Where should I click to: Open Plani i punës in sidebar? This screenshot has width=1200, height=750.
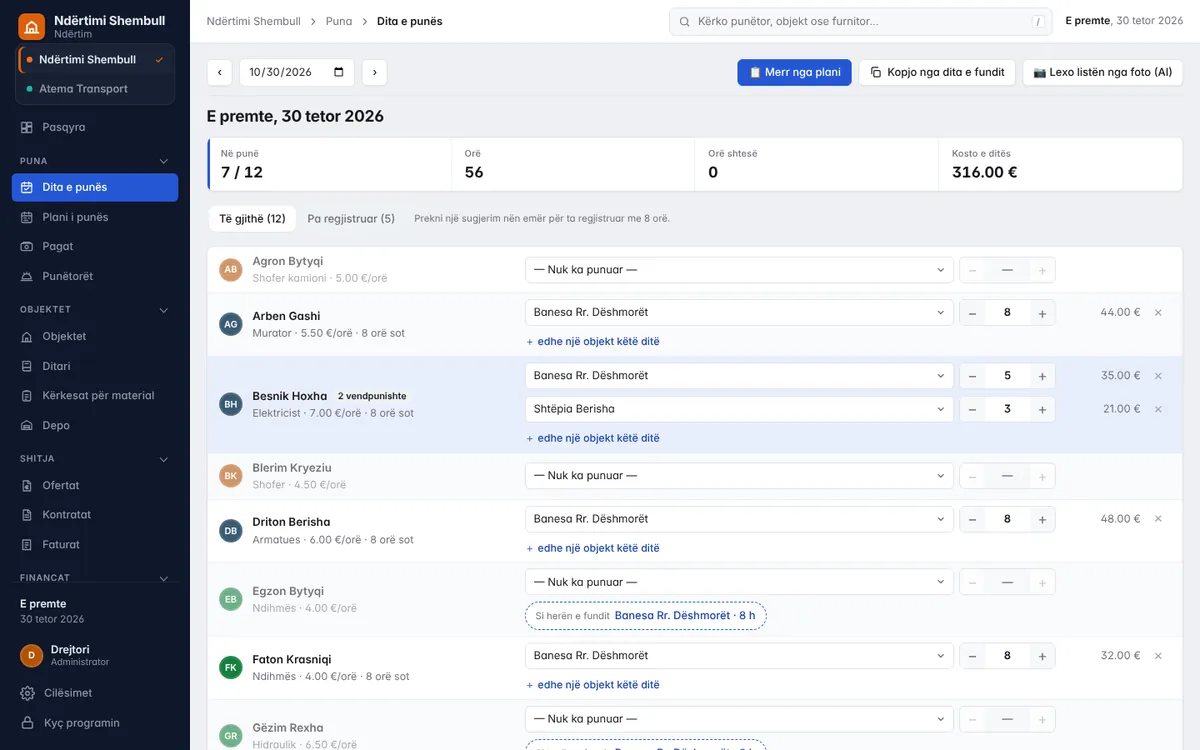95,217
